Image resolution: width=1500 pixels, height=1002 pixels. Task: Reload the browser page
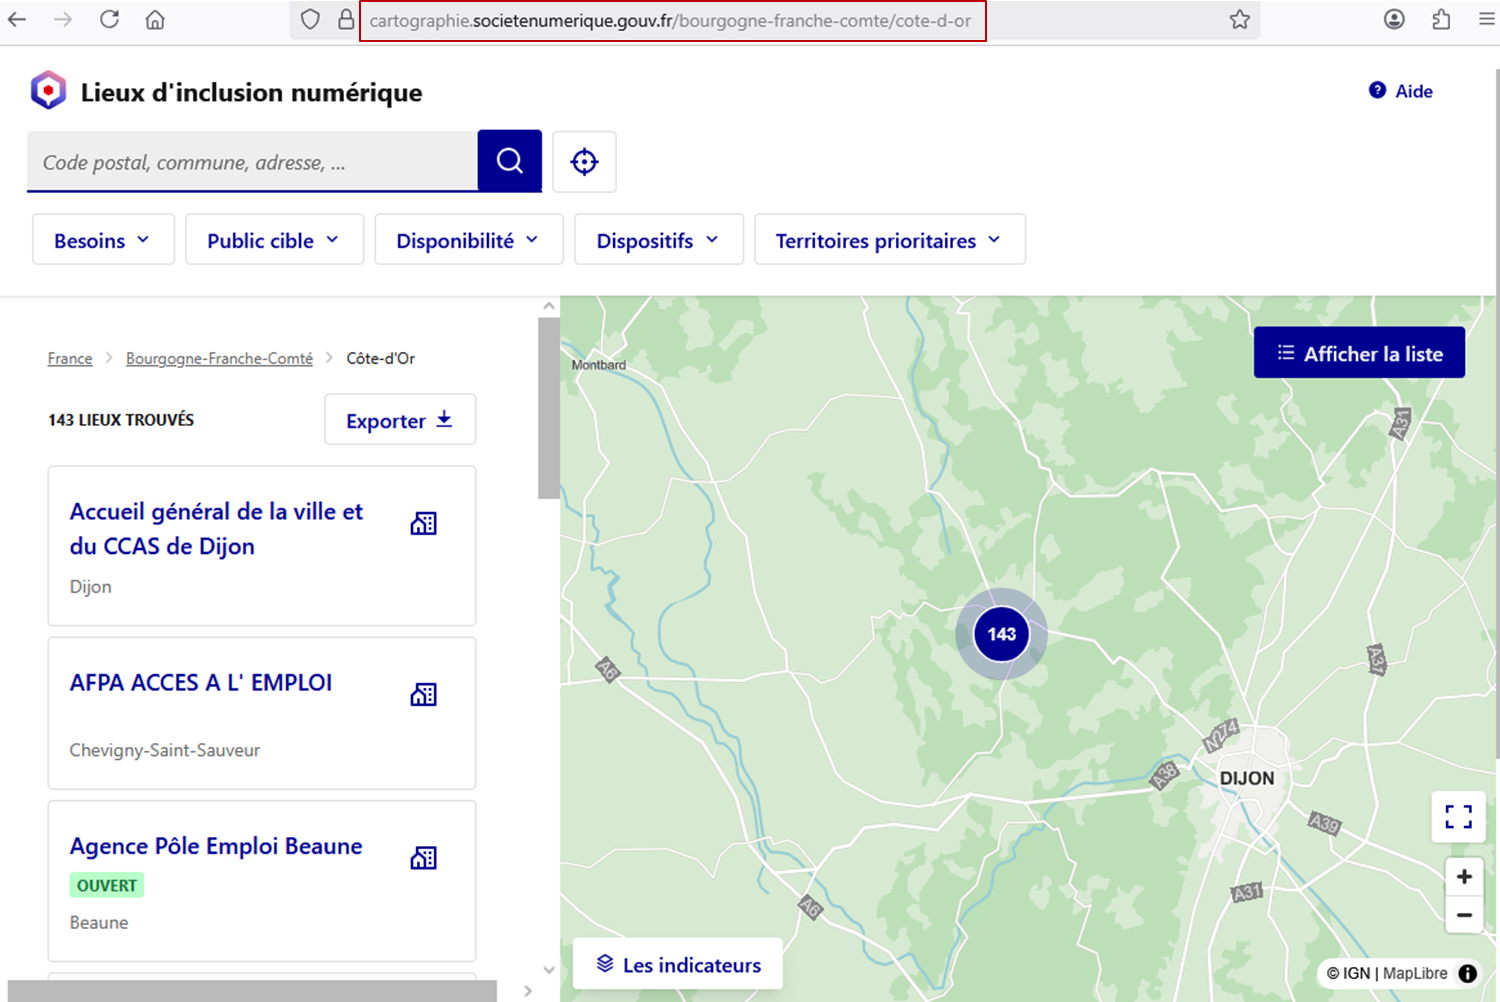pos(109,20)
